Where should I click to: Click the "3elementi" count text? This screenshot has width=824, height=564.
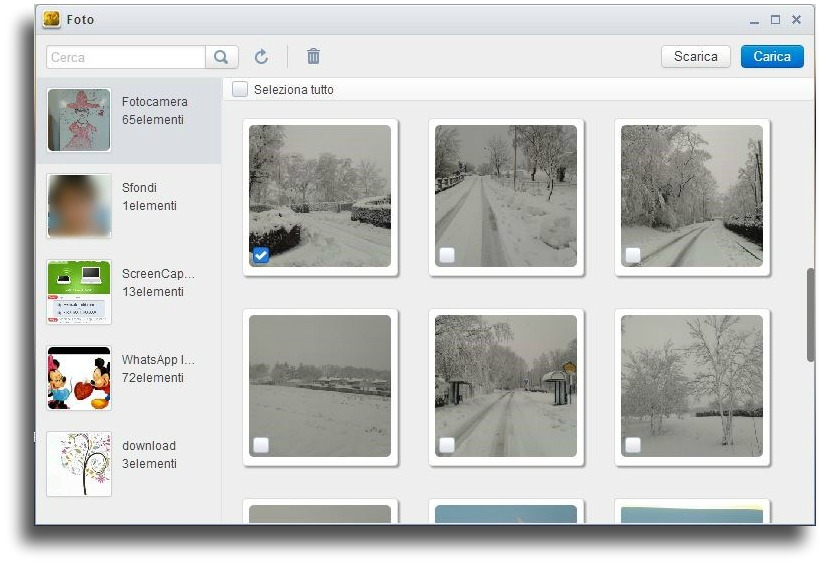coord(149,464)
